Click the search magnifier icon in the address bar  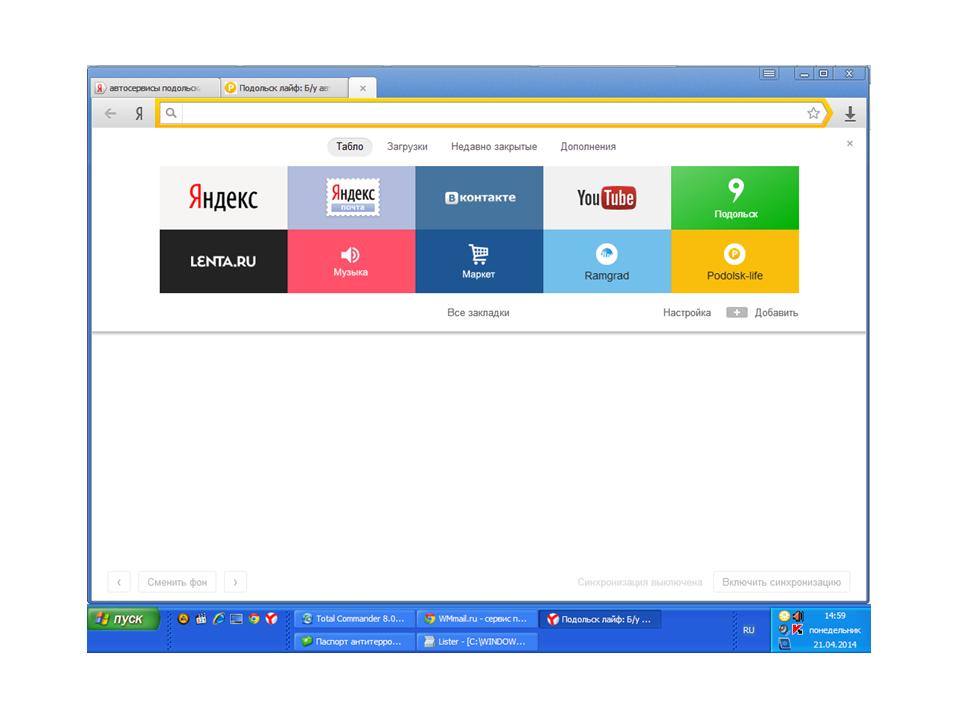point(171,113)
